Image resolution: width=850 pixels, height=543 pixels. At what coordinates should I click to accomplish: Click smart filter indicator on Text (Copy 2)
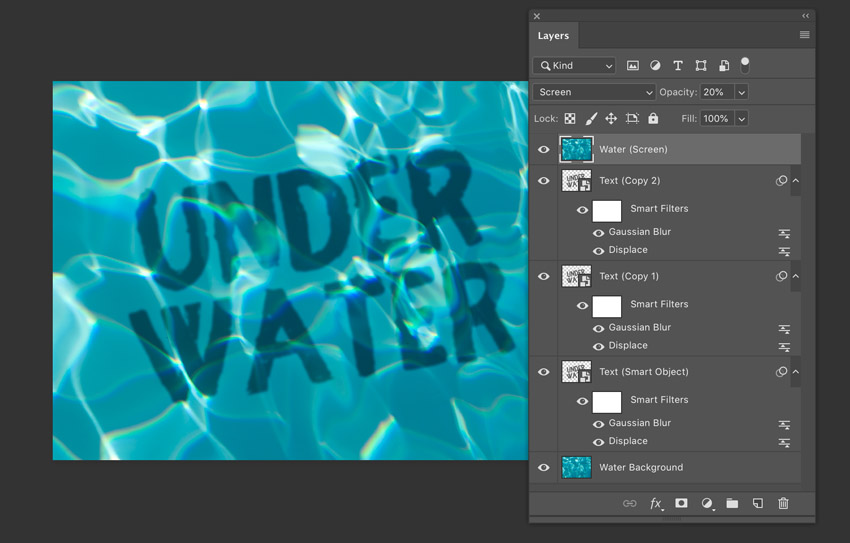click(781, 180)
